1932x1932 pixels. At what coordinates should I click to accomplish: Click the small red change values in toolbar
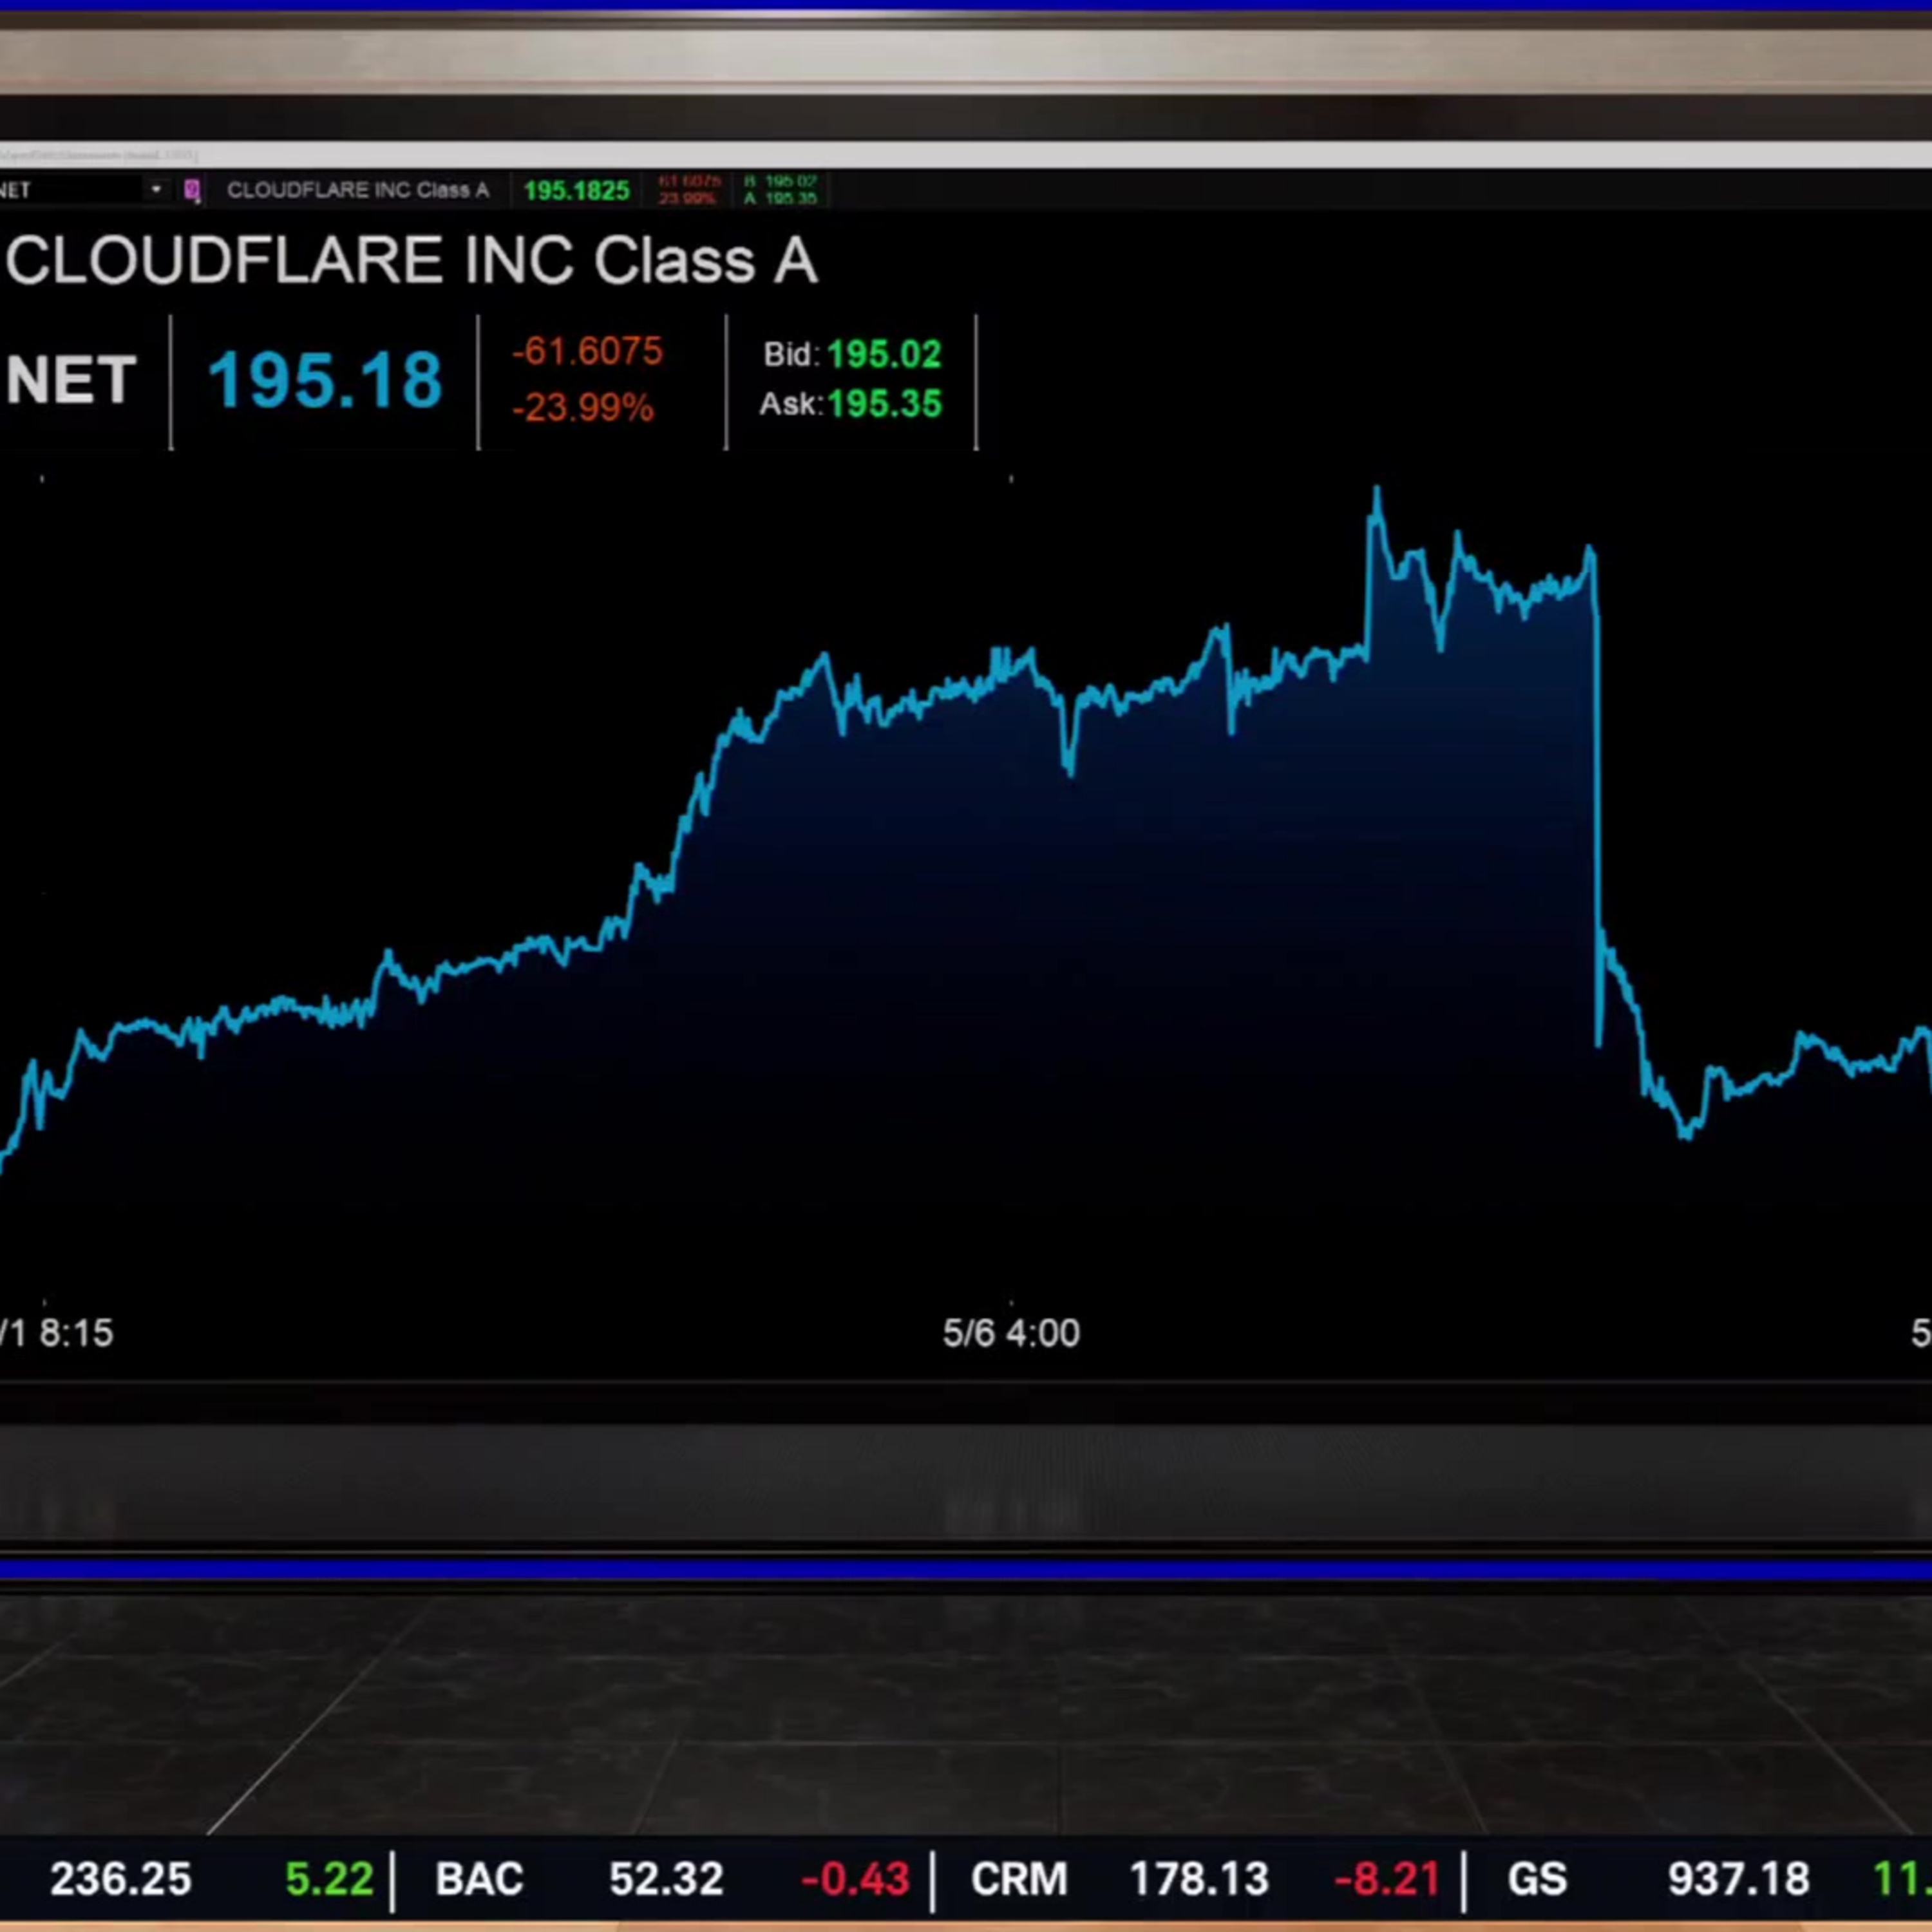(x=688, y=189)
